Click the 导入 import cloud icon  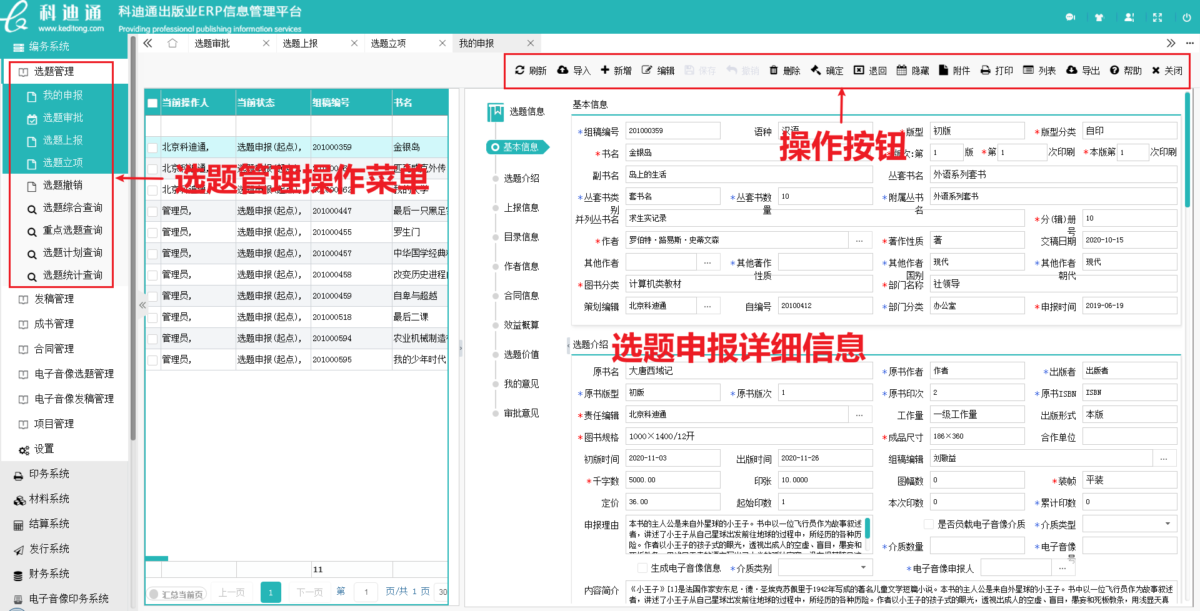(563, 71)
